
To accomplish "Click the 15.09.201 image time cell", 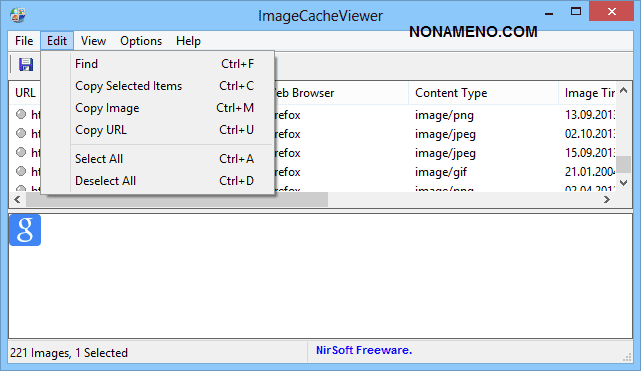I will tap(589, 152).
